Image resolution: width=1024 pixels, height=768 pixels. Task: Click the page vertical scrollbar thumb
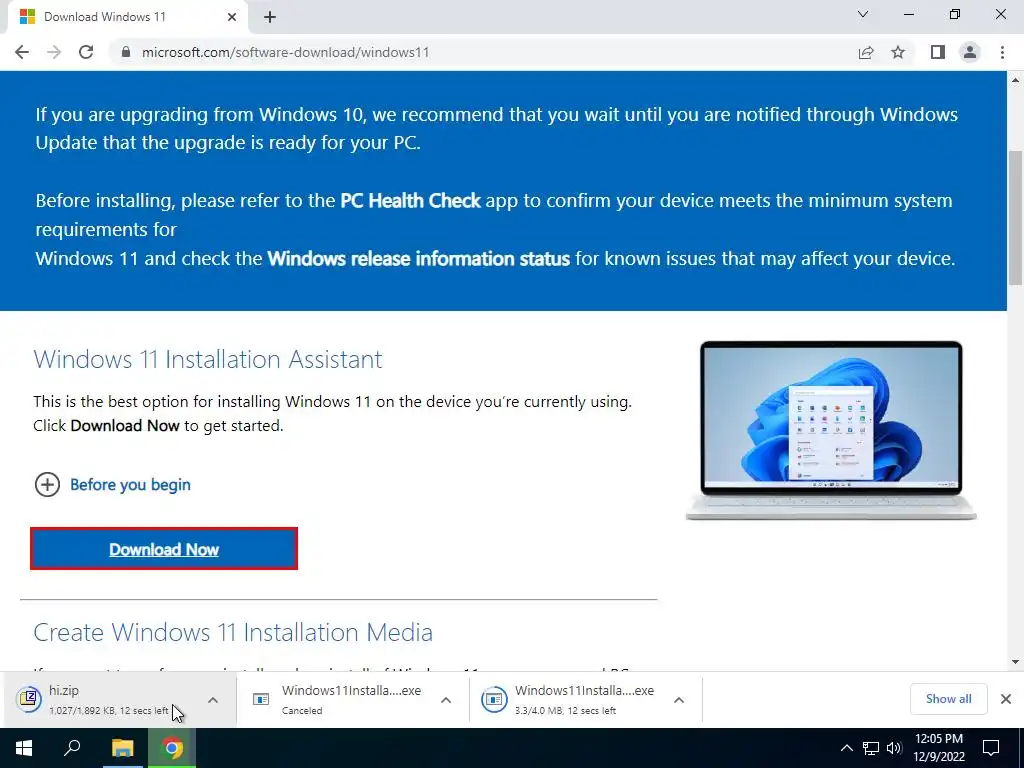[x=1015, y=217]
